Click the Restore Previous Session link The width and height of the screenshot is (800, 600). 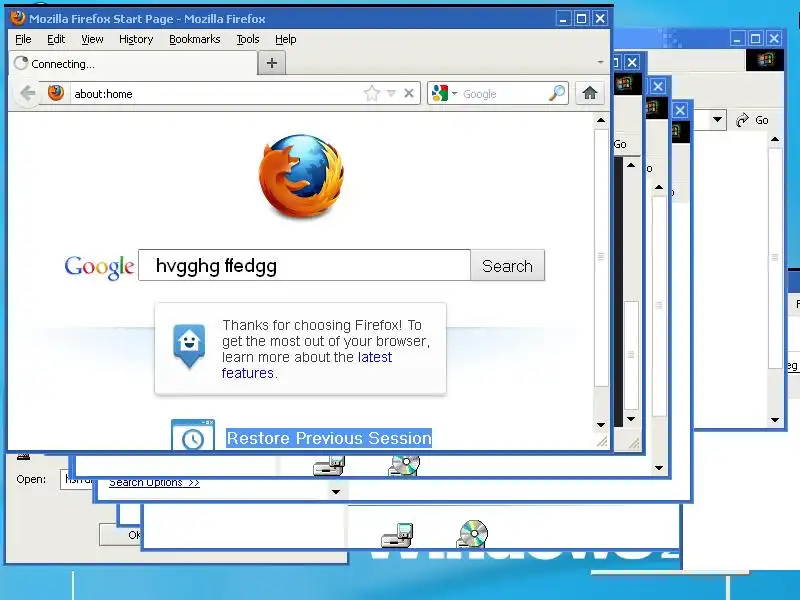coord(329,438)
